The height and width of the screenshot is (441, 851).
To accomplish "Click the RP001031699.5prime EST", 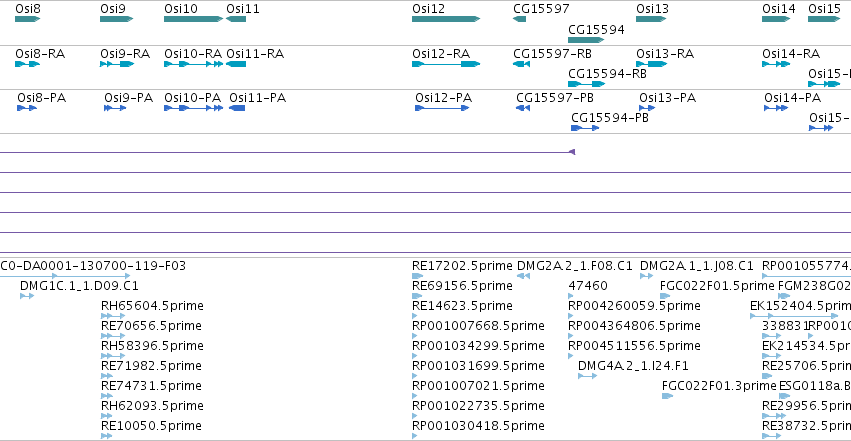I will [x=415, y=376].
